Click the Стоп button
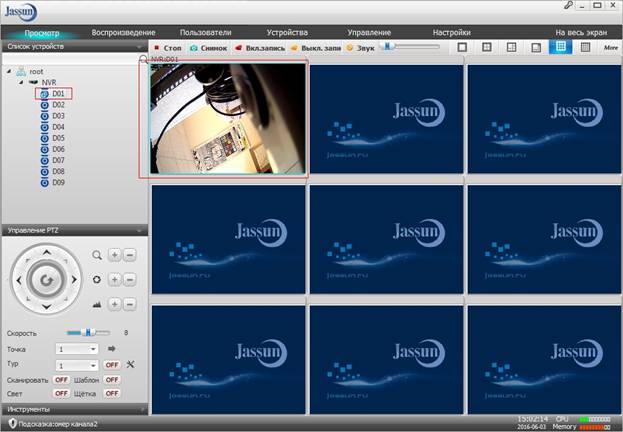The width and height of the screenshot is (623, 432). click(168, 48)
